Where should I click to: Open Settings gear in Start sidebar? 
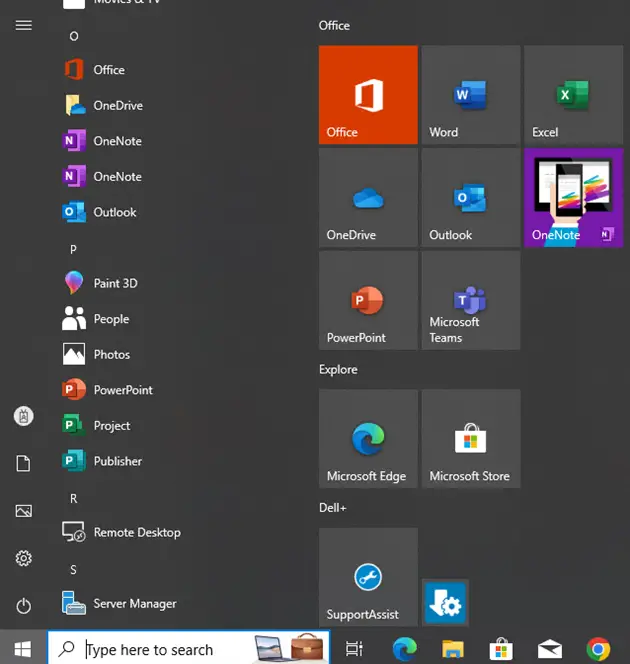[24, 558]
